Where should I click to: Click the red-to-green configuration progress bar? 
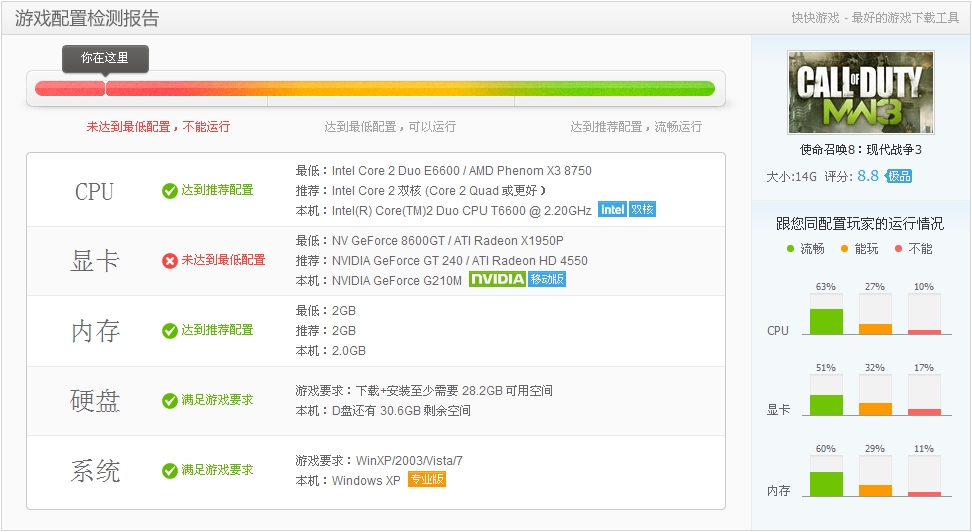(375, 89)
